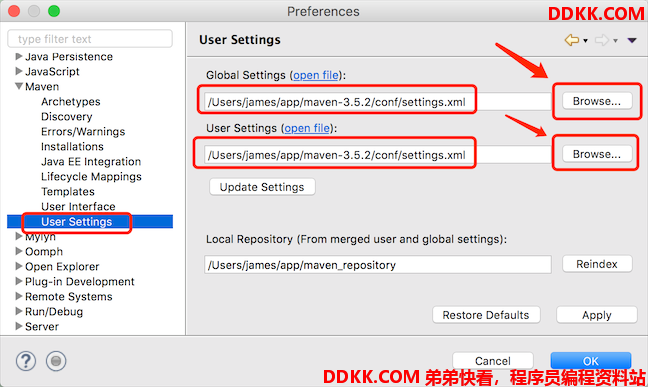Expand the Server tree node

click(x=19, y=326)
